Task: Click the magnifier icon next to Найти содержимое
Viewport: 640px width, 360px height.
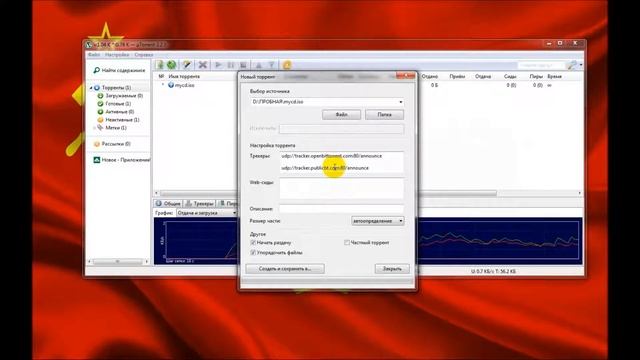Action: pyautogui.click(x=96, y=70)
